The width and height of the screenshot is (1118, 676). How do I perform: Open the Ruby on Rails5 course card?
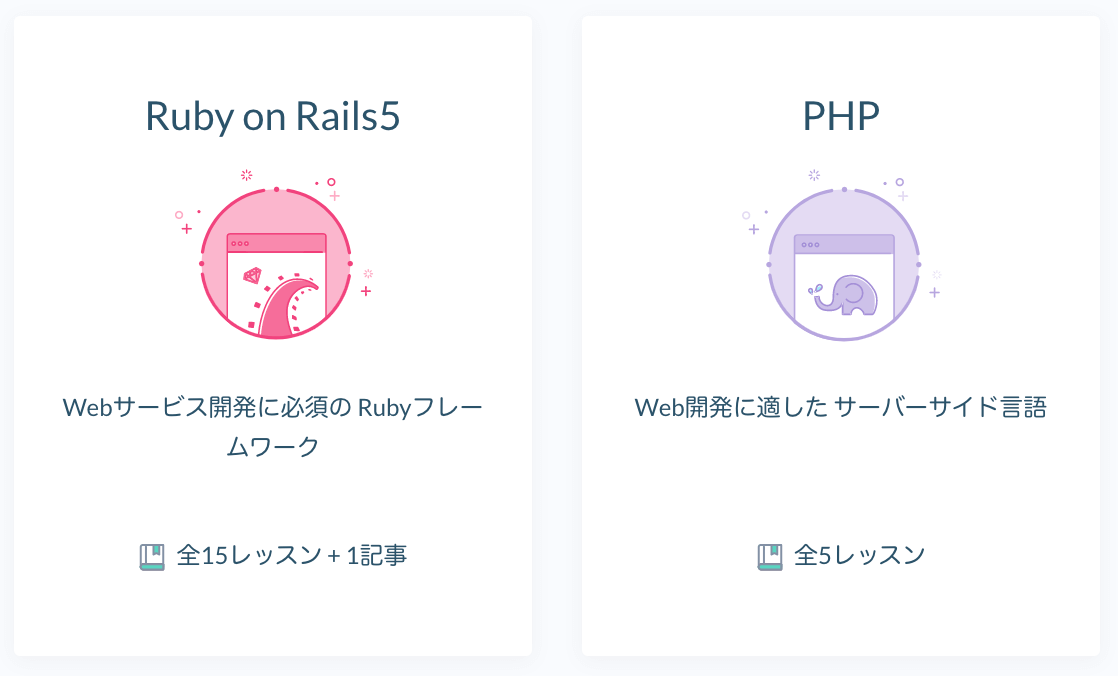coord(272,336)
